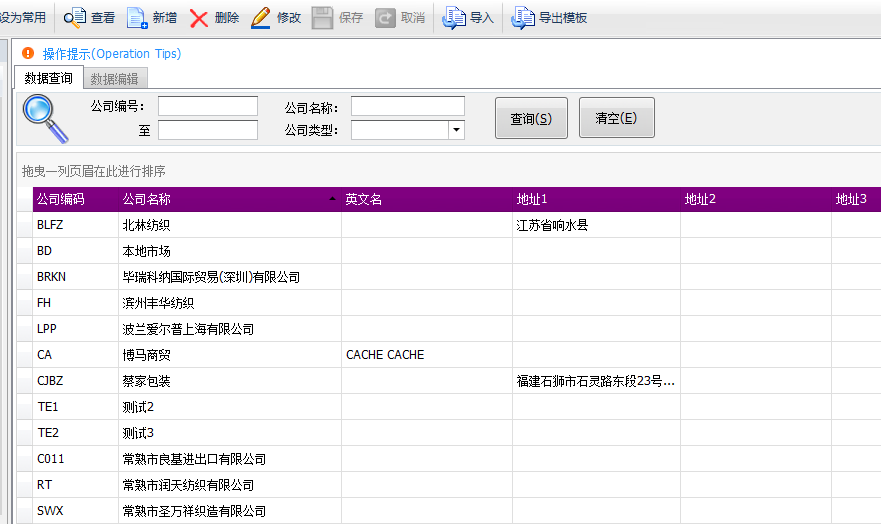881x524 pixels.
Task: Select the 博马商贸 cell
Action: click(x=230, y=355)
